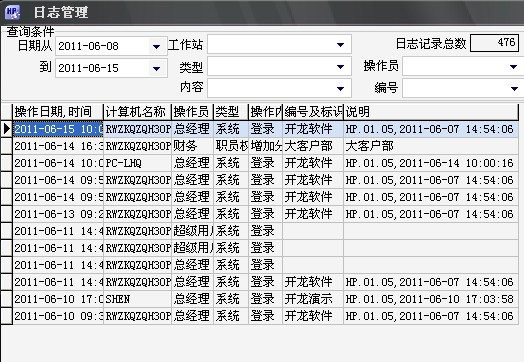Open the 日期从 date dropdown arrow
Image resolution: width=524 pixels, height=362 pixels.
(156, 46)
